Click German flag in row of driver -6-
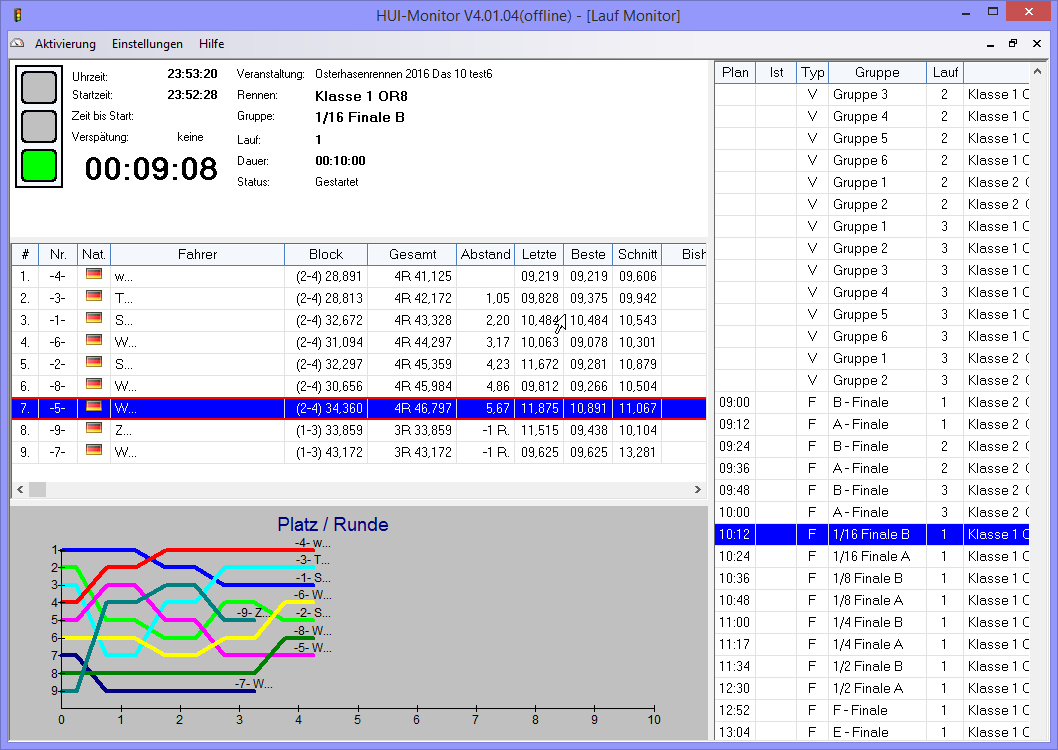Image resolution: width=1058 pixels, height=750 pixels. [94, 339]
